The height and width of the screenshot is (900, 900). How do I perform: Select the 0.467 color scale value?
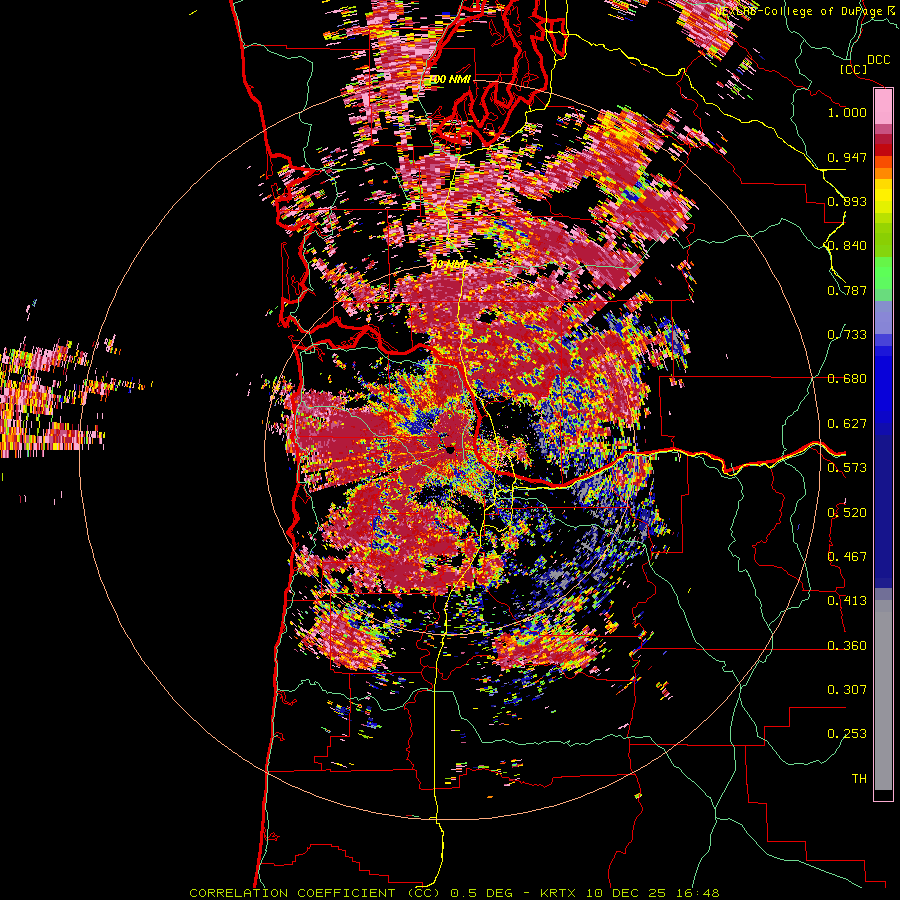tap(847, 557)
